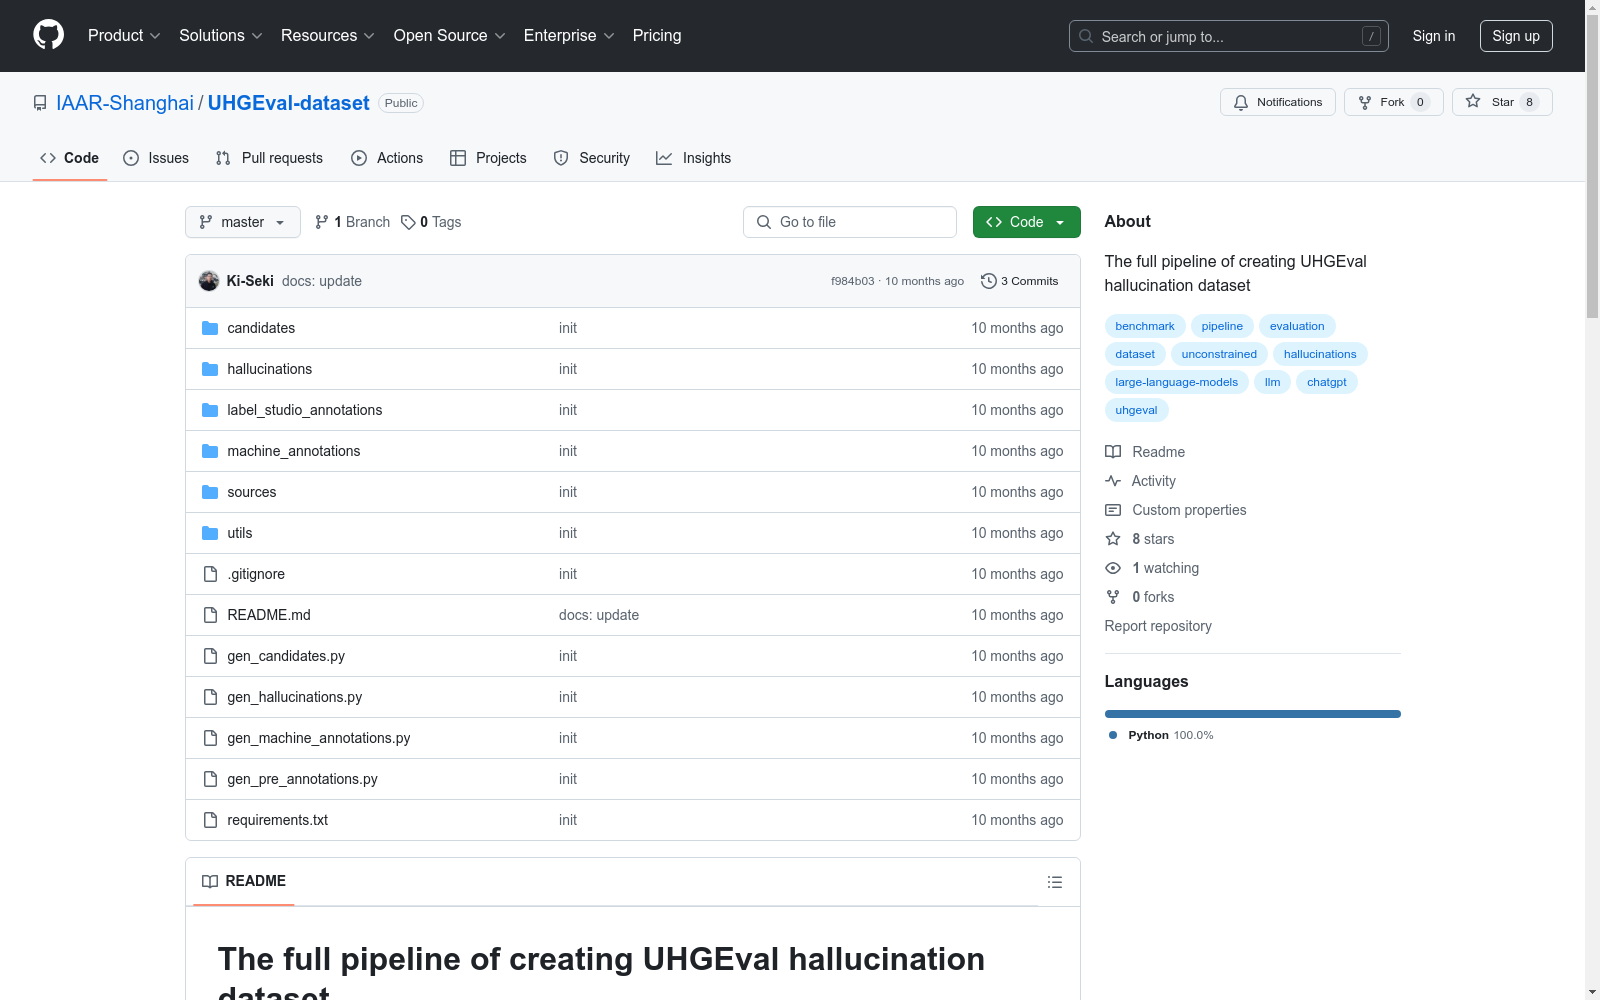Open the gen_pre_annotations.py file
The width and height of the screenshot is (1600, 1000).
302,779
